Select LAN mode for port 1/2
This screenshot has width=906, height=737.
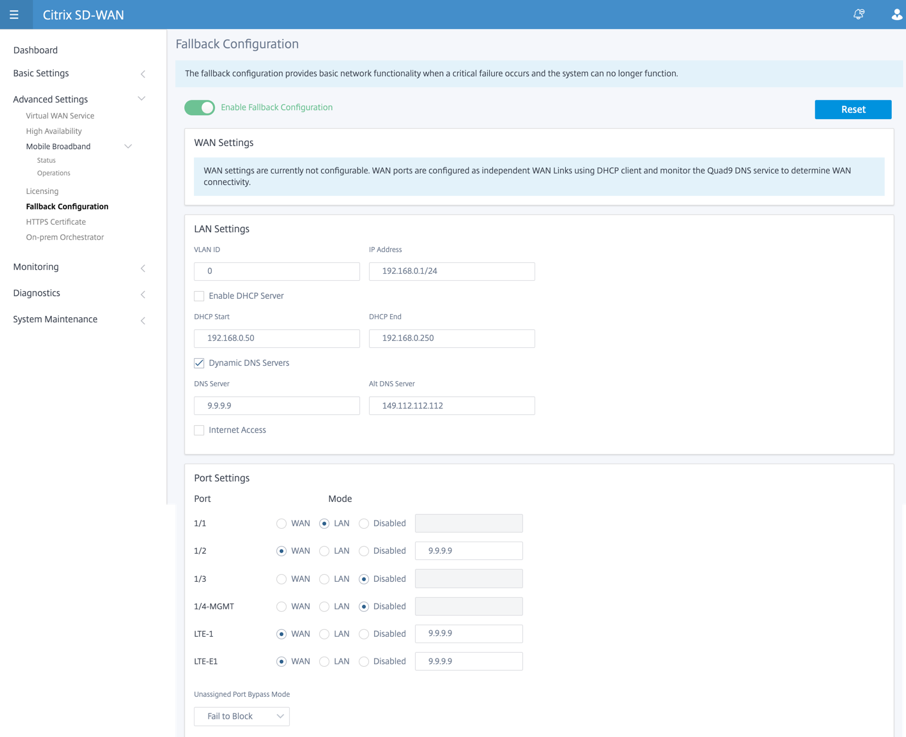click(x=324, y=551)
